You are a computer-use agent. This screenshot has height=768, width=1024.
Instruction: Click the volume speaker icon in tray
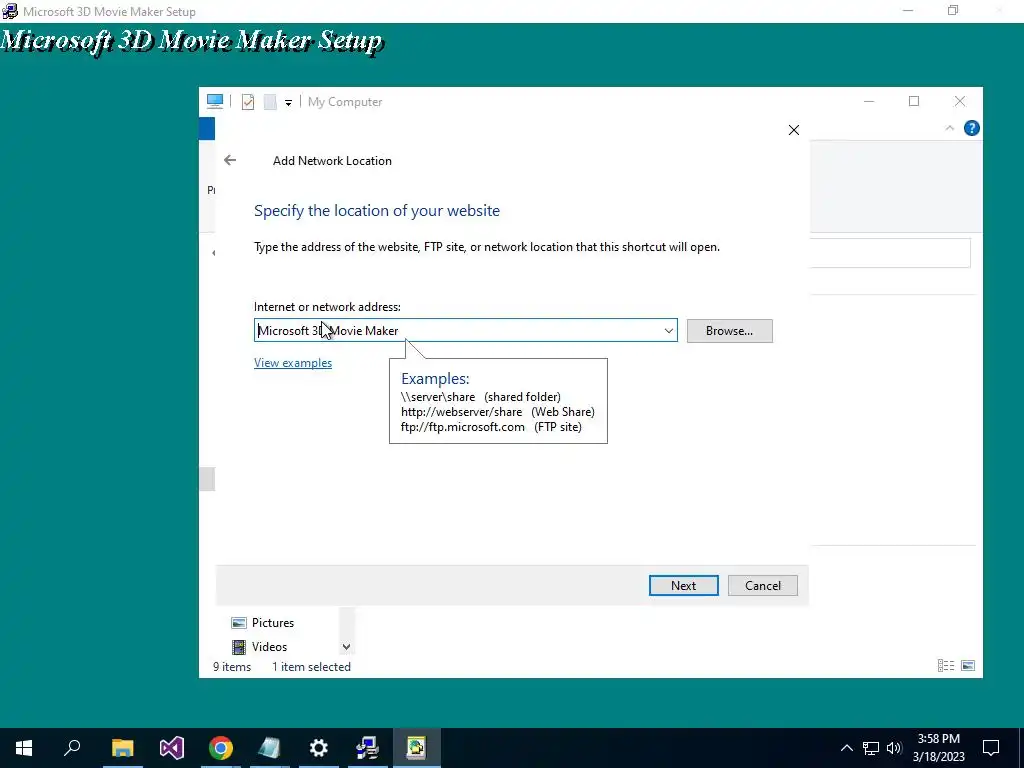(x=894, y=748)
